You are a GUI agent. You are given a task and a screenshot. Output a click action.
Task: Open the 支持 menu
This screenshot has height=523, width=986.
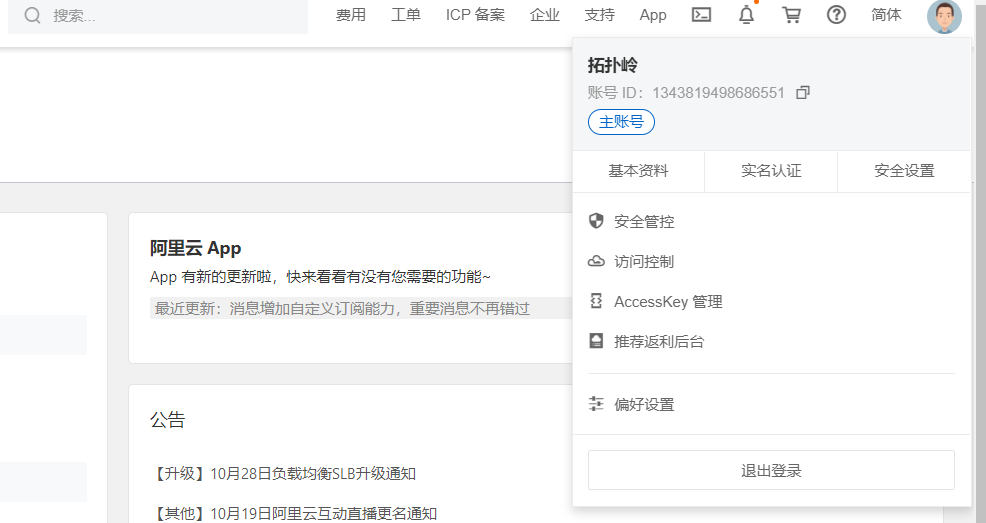599,15
